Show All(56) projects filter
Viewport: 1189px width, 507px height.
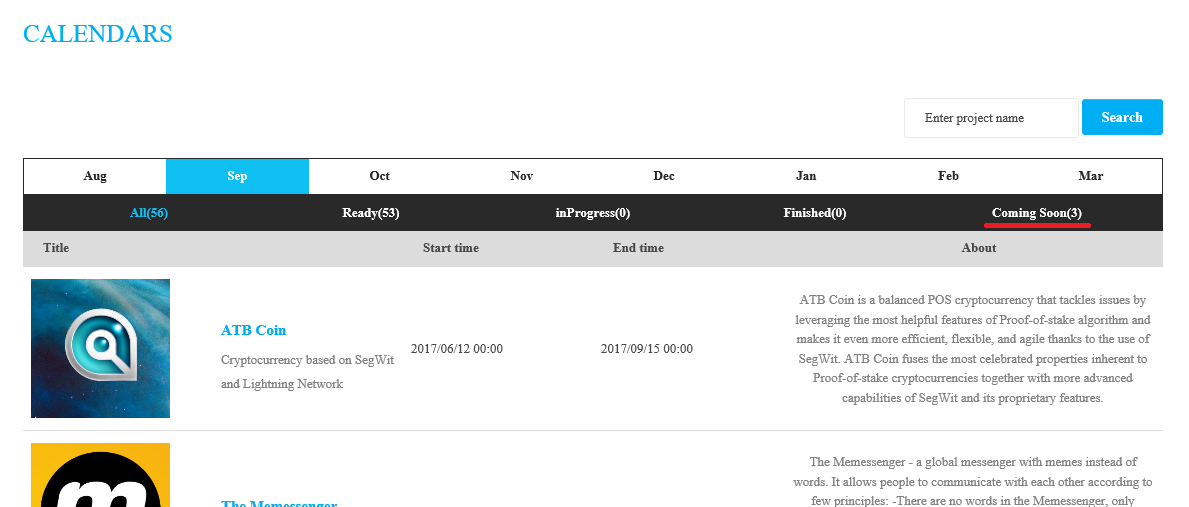[x=149, y=213]
